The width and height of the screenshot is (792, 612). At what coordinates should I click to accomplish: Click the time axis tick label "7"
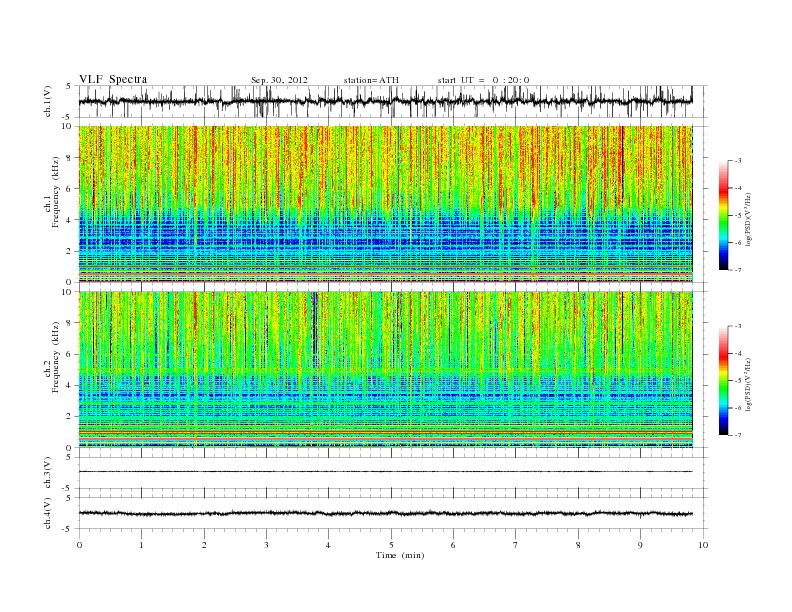(x=516, y=545)
